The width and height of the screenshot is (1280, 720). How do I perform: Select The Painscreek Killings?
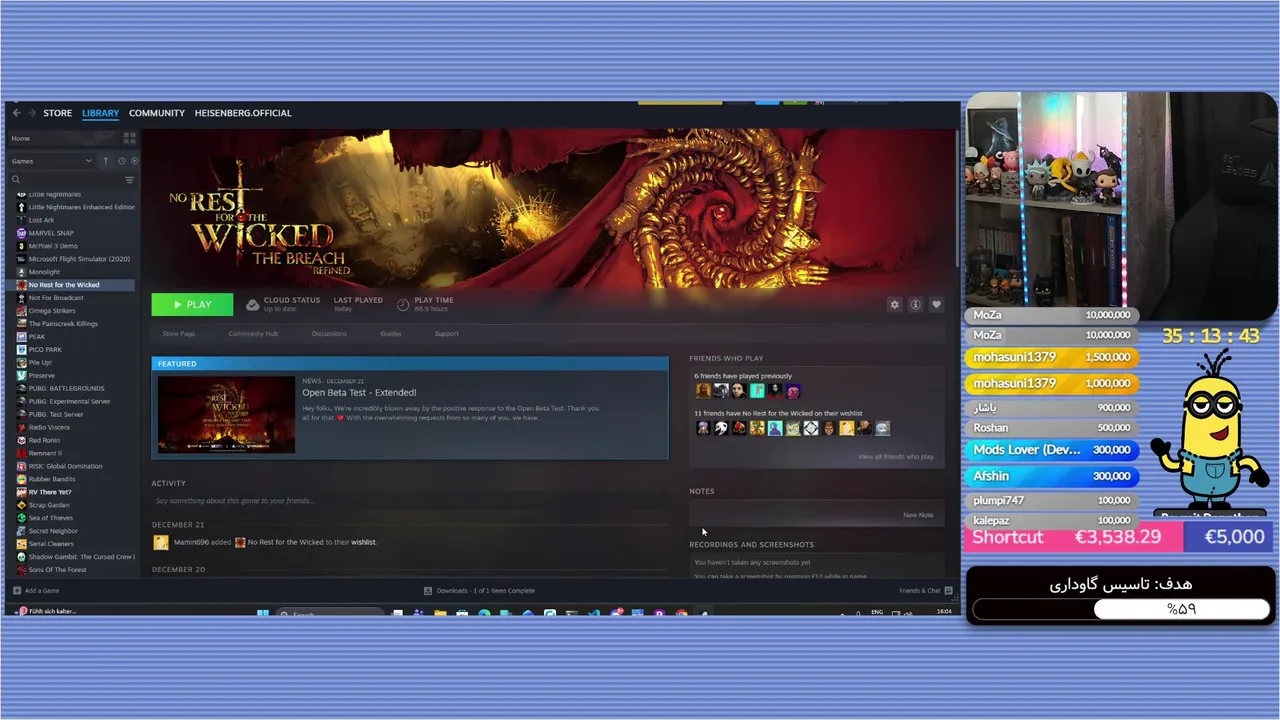[63, 324]
